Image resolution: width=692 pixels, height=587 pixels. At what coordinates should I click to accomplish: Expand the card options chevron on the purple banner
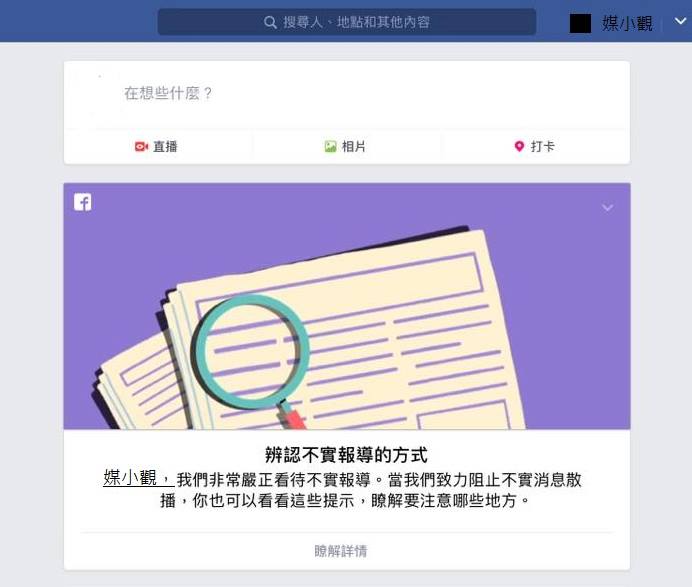pos(608,207)
